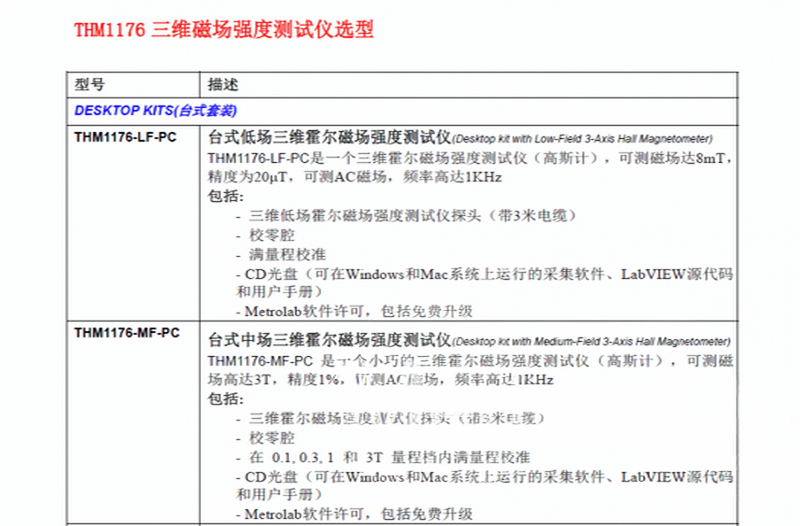Click the line '场高达3T，精度1%'
800x526 pixels.
[x=273, y=380]
